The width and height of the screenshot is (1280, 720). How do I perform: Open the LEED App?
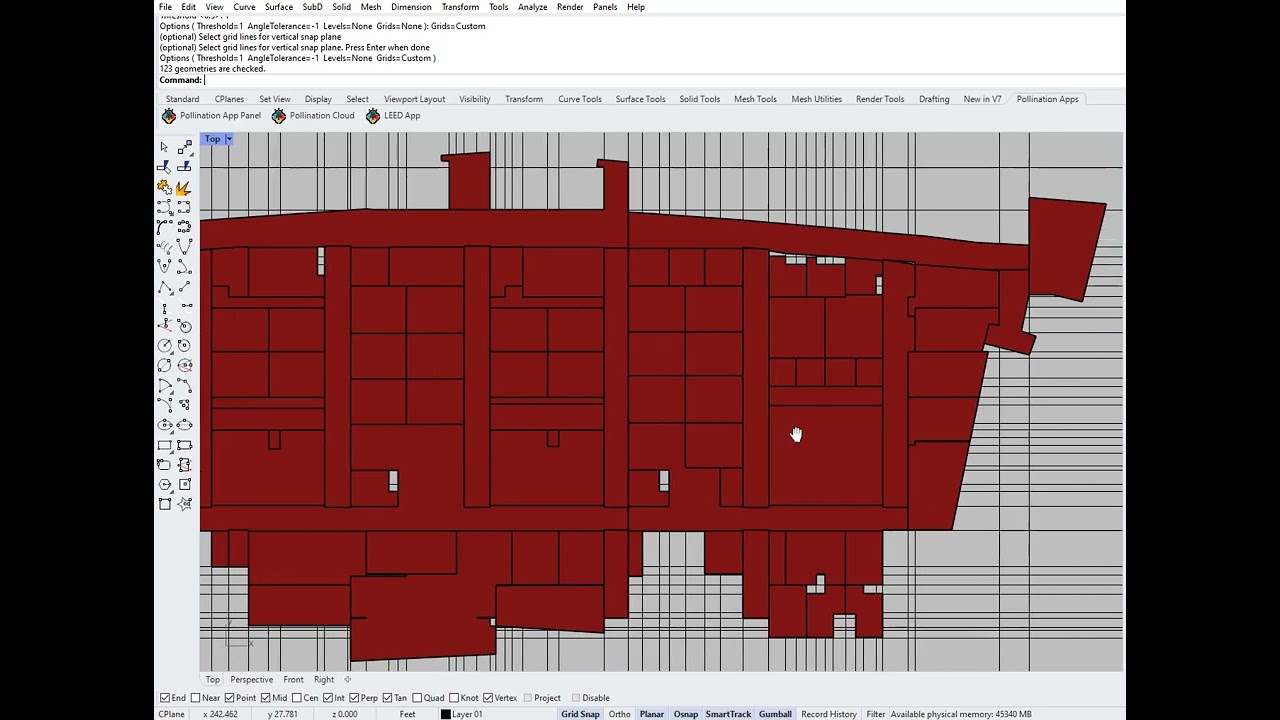pos(393,116)
